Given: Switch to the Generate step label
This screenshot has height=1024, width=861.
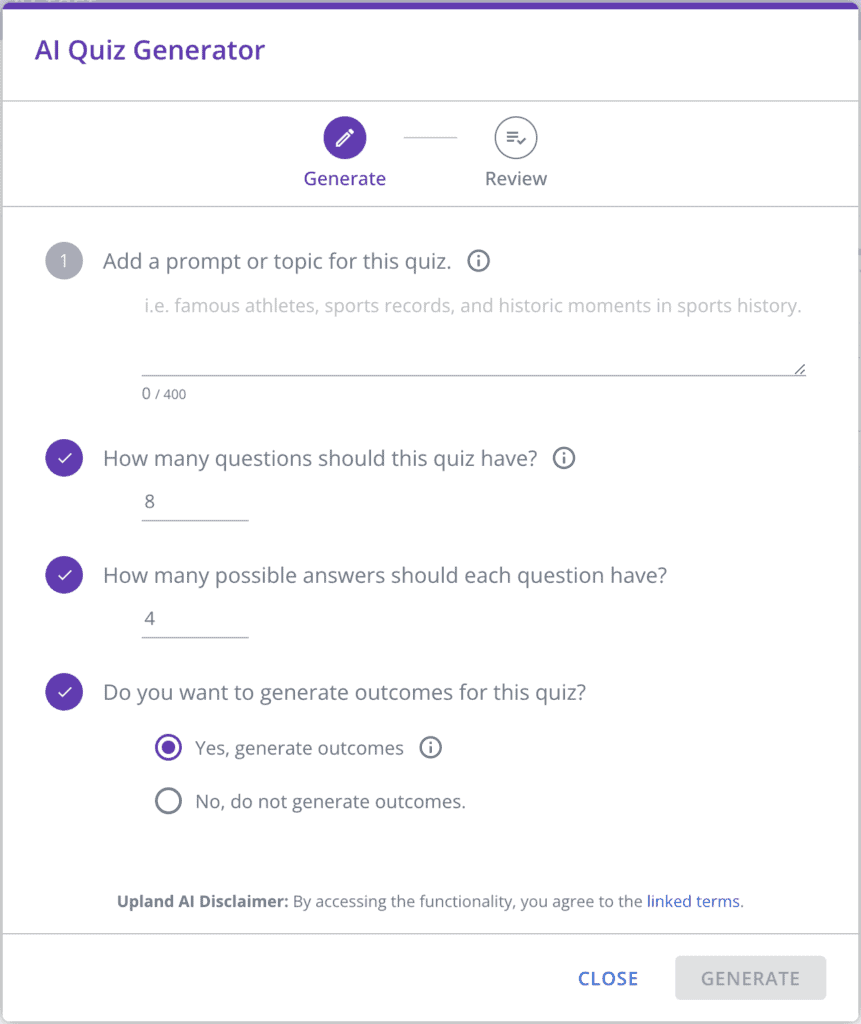Looking at the screenshot, I should pyautogui.click(x=345, y=179).
